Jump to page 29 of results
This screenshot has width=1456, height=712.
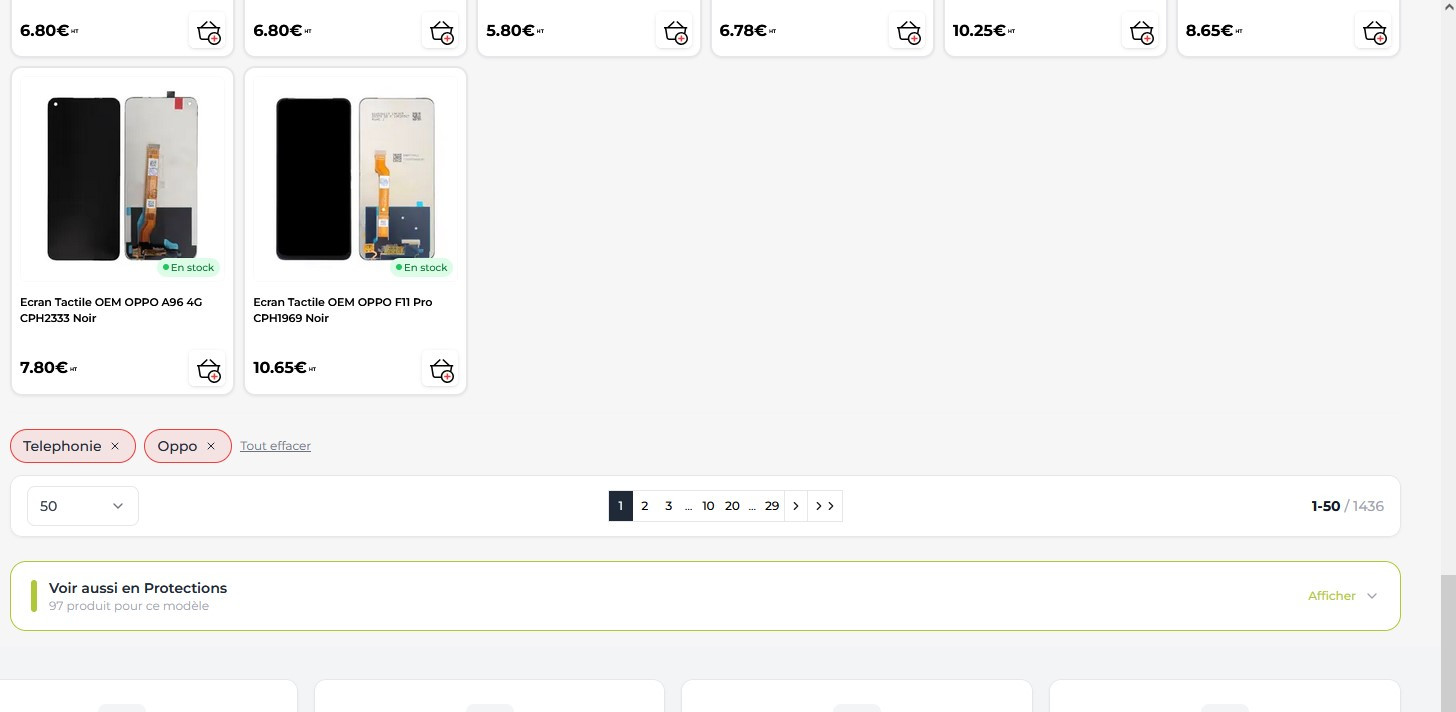772,506
